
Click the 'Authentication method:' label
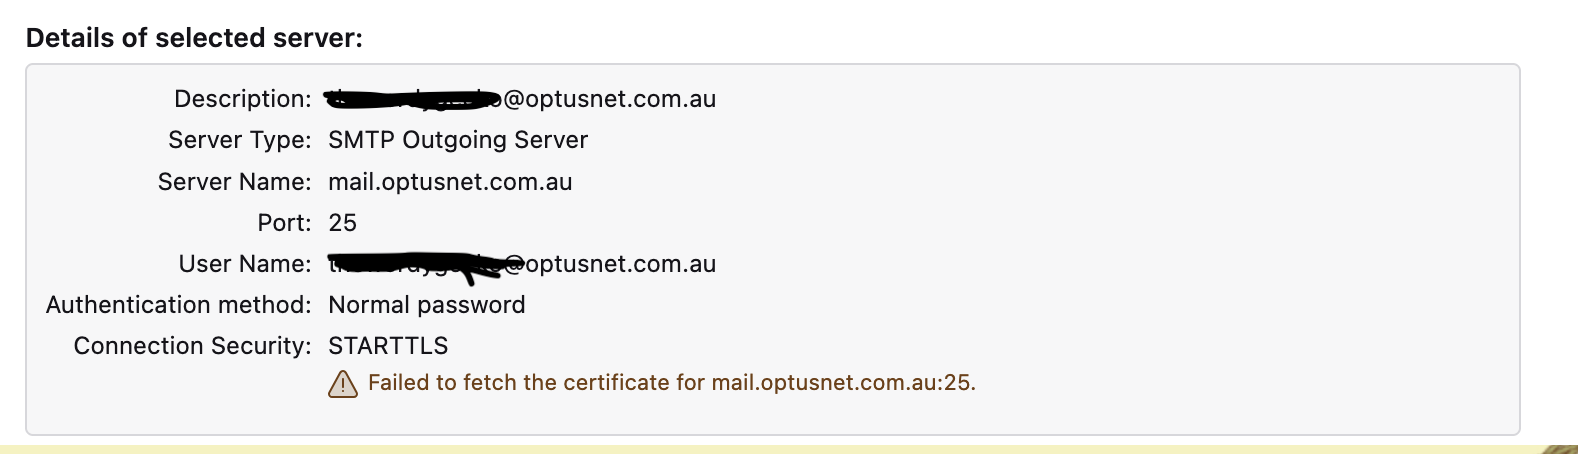tap(178, 305)
